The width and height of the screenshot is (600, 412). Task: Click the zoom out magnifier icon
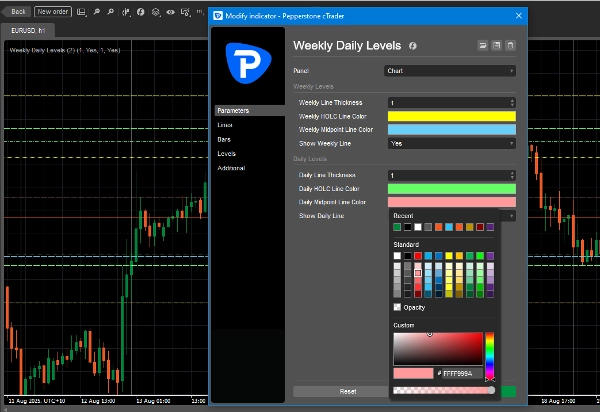pyautogui.click(x=111, y=12)
